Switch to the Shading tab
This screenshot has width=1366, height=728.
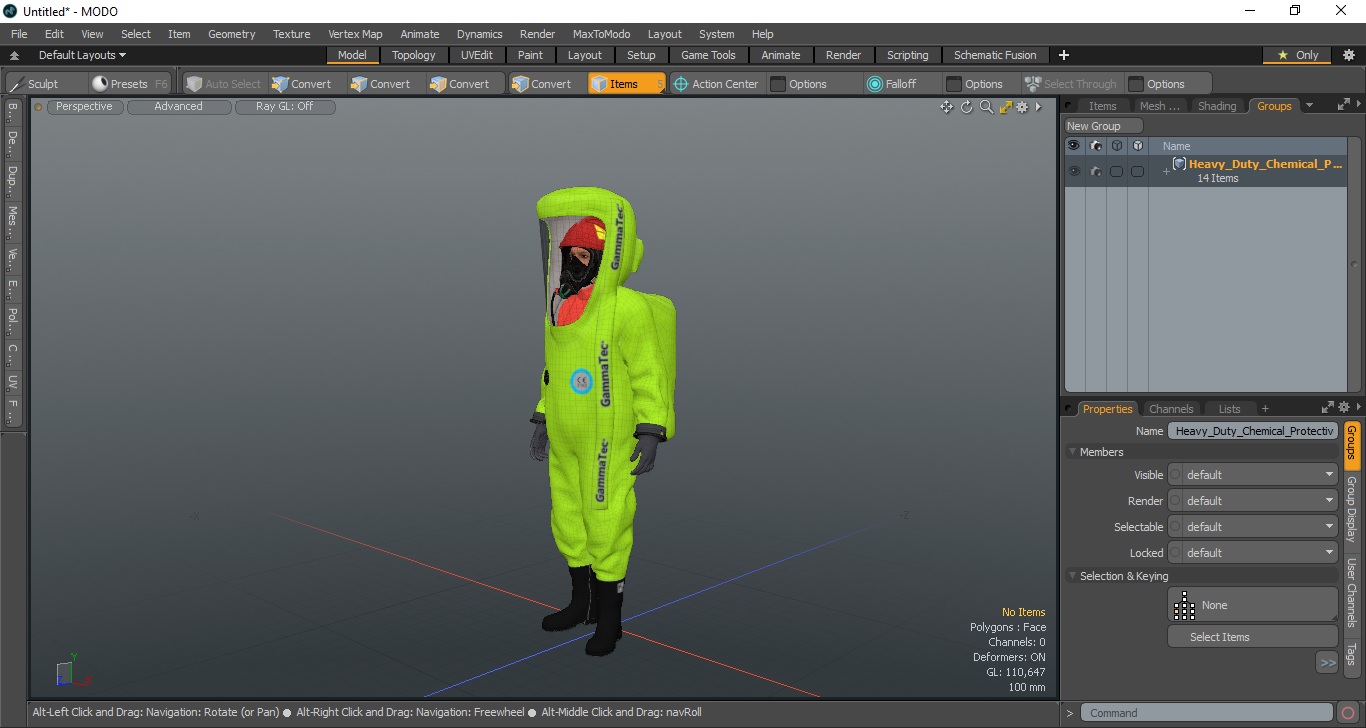point(1217,106)
